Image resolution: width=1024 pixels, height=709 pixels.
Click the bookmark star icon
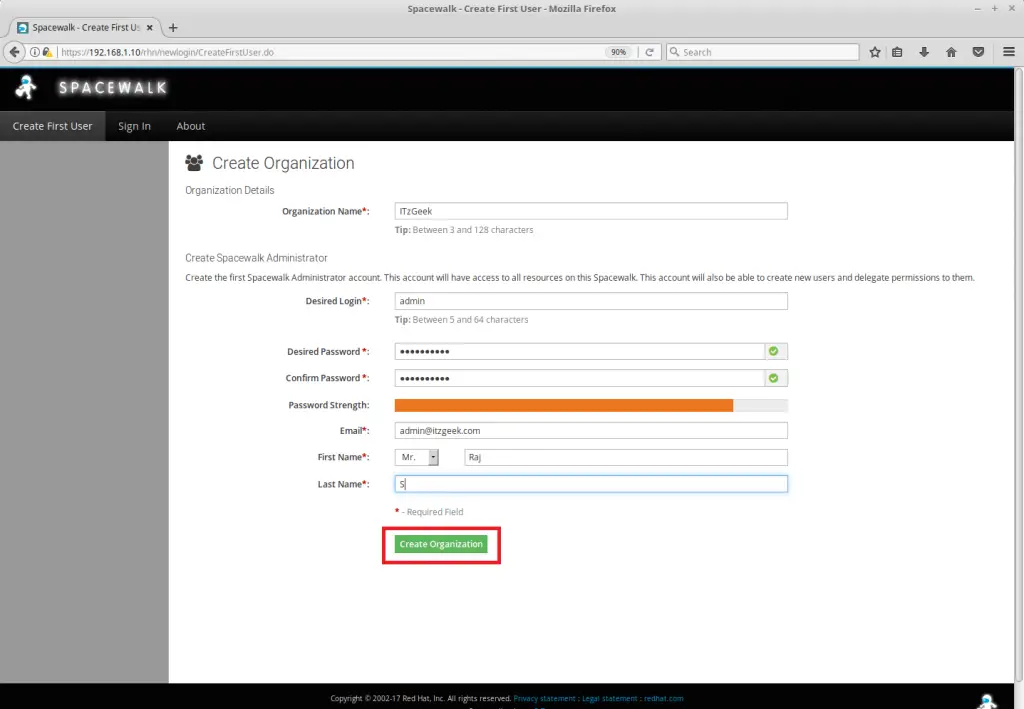coord(874,52)
